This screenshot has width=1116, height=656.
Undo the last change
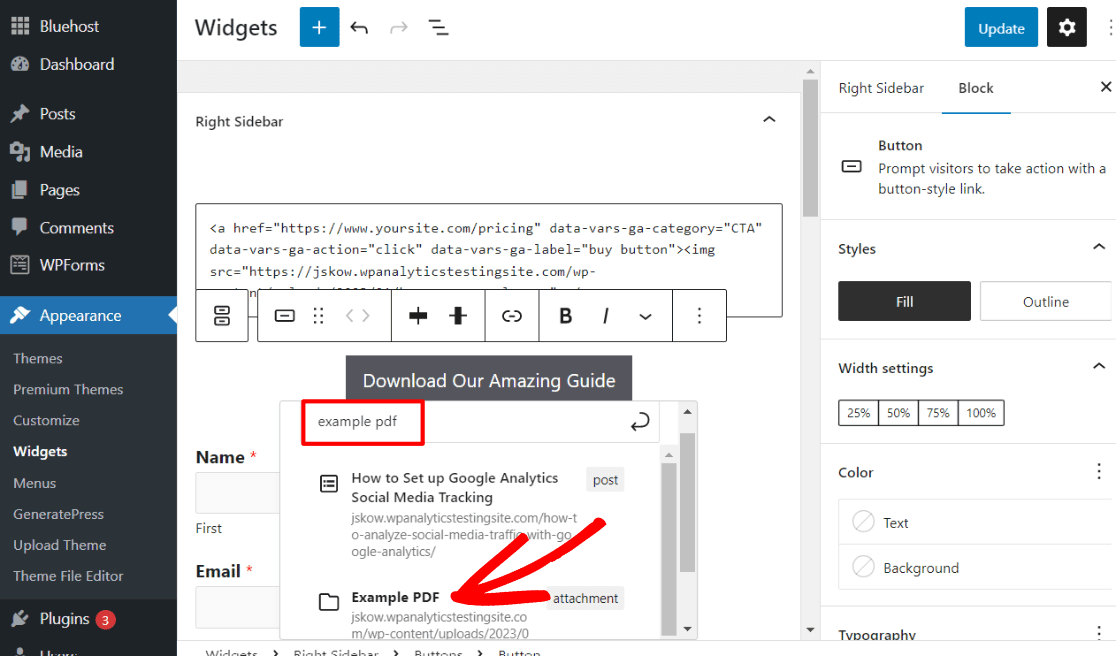tap(359, 27)
